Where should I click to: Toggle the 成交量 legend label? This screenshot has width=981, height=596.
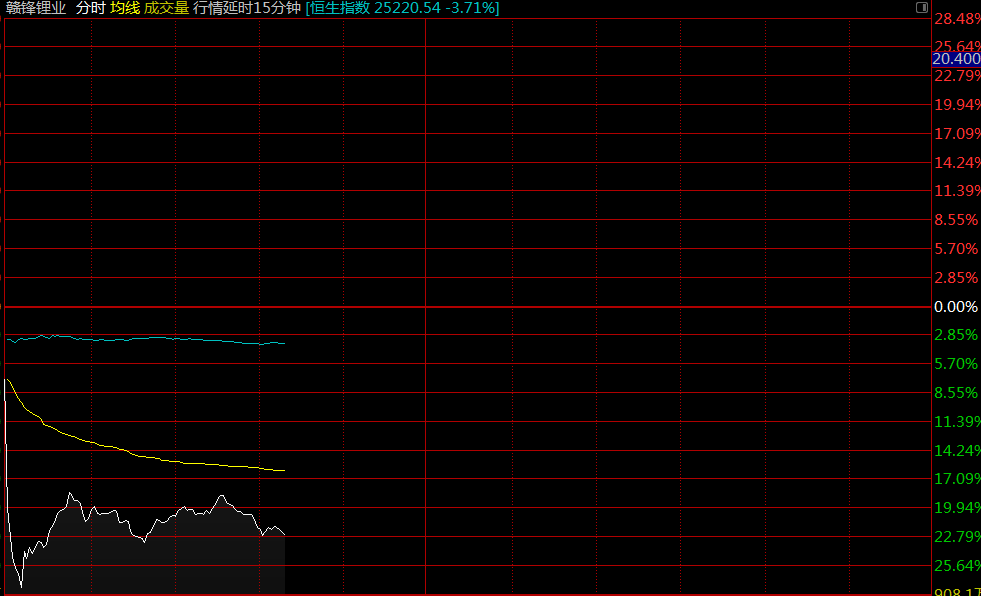[x=166, y=8]
